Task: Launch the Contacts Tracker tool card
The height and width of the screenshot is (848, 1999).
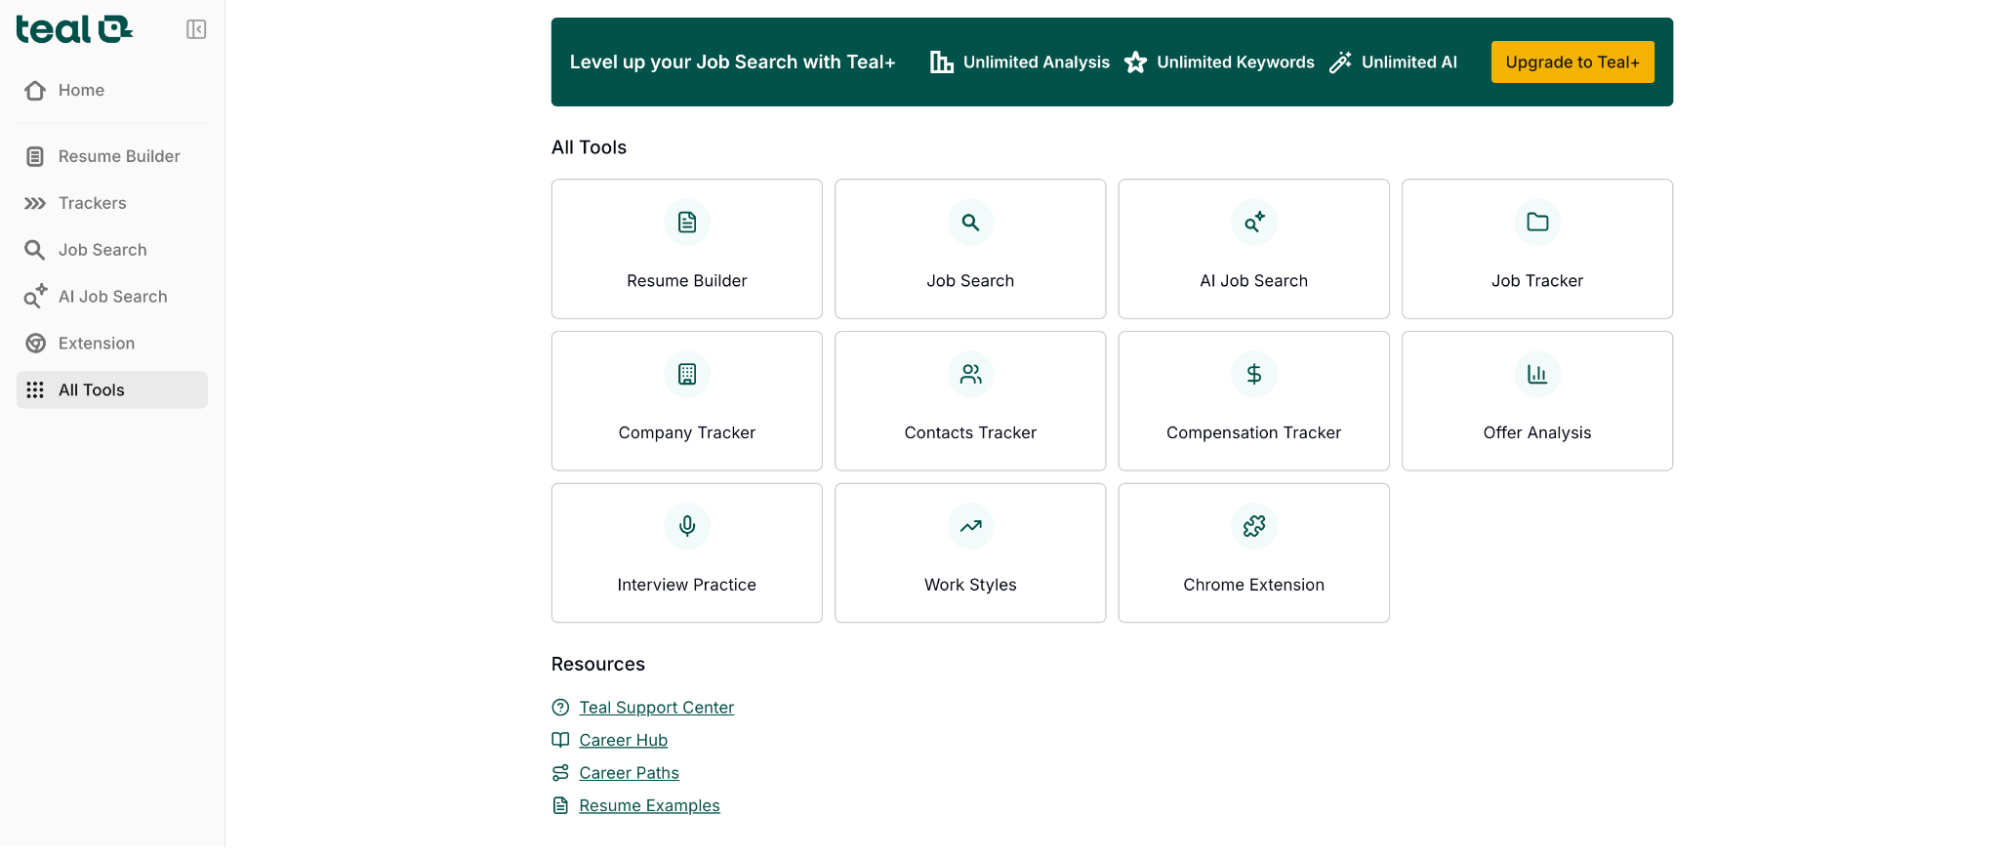Action: click(x=970, y=401)
